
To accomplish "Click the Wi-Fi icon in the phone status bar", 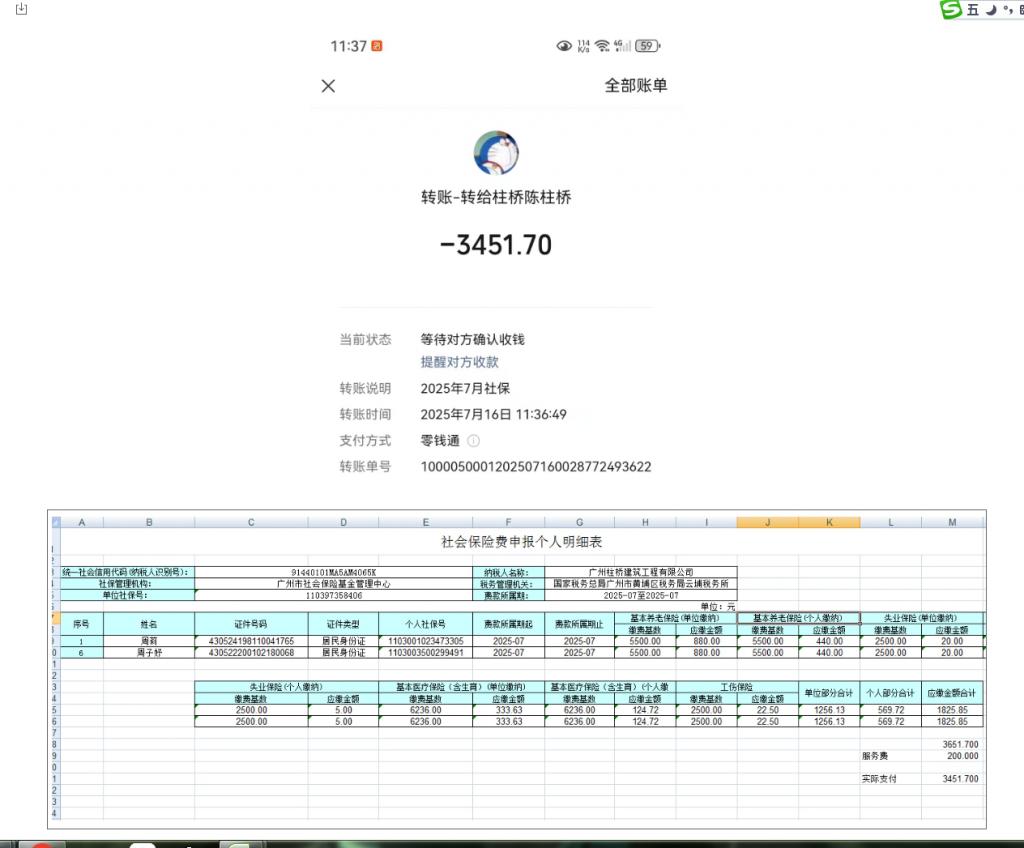I will pyautogui.click(x=602, y=46).
